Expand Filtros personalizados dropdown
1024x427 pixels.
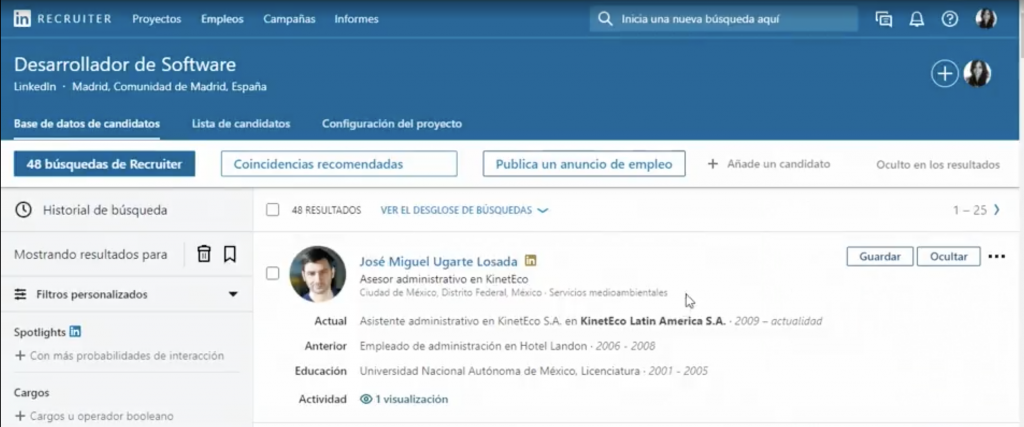233,295
